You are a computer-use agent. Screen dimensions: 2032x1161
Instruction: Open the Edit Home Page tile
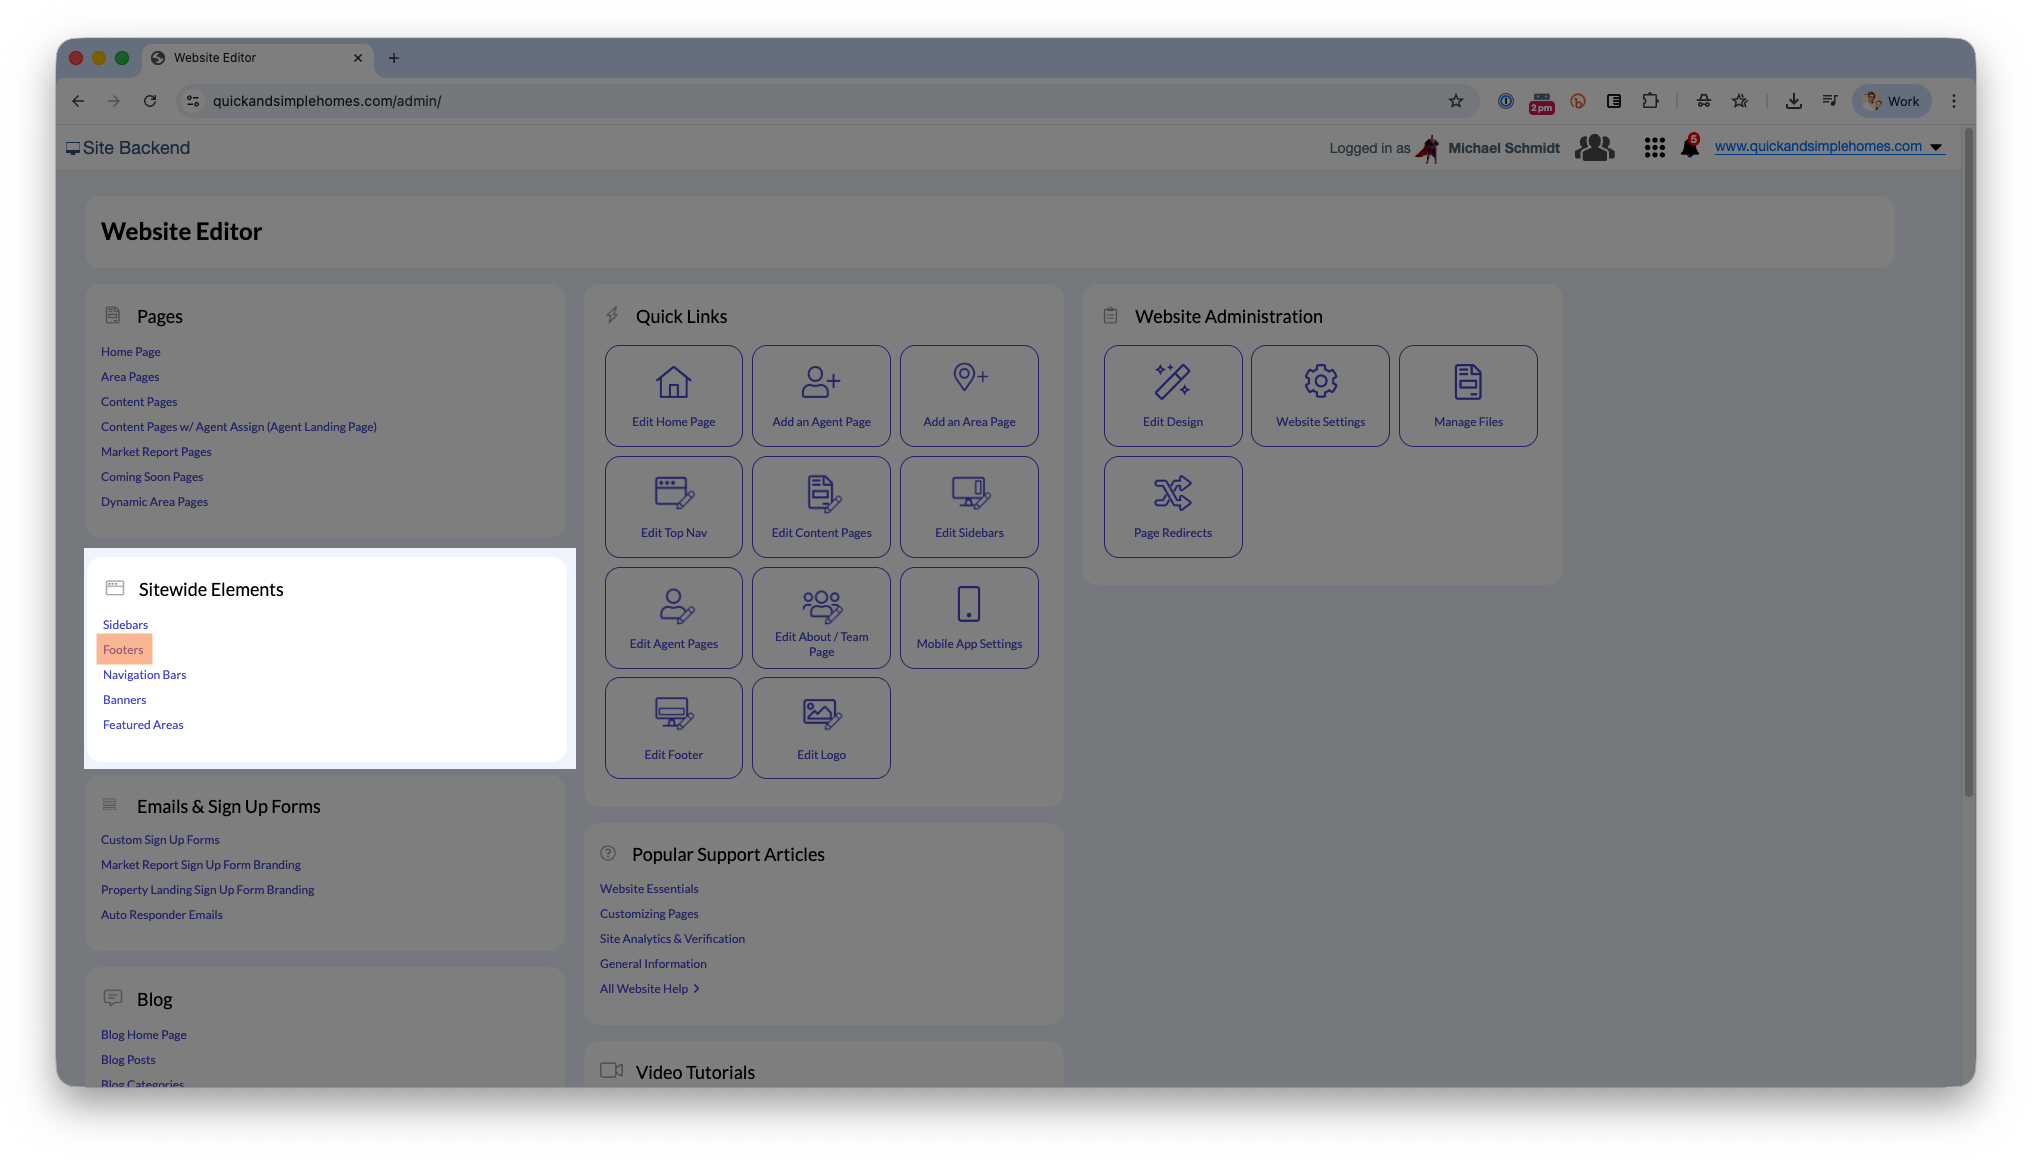pos(673,396)
